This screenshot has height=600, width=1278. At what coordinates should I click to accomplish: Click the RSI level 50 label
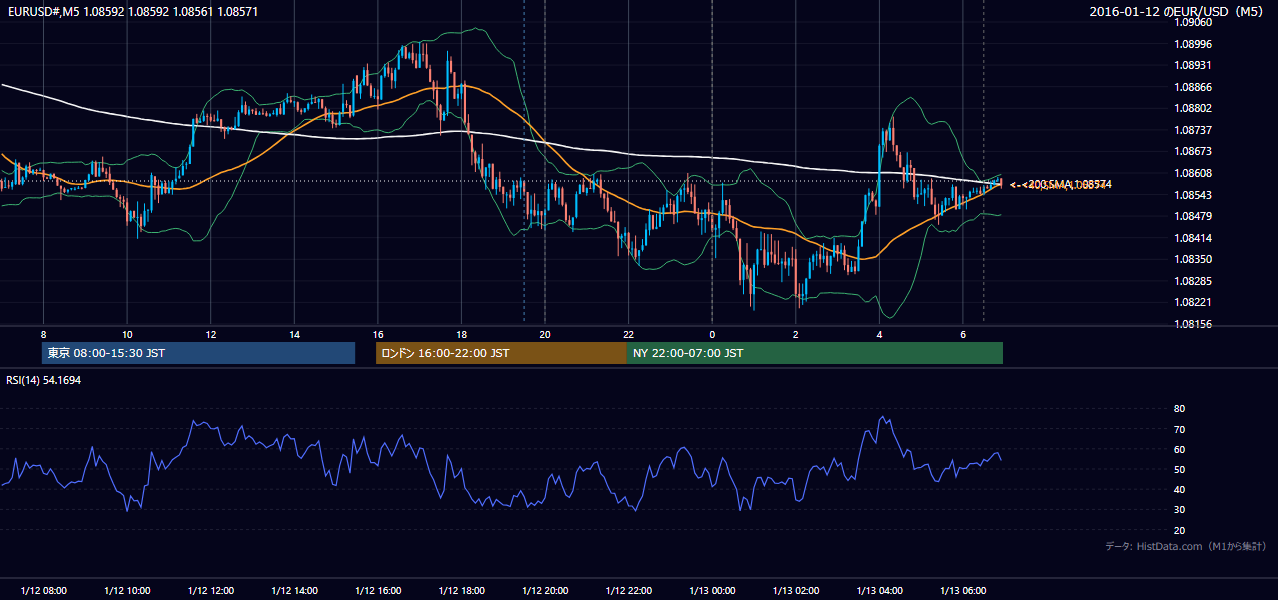pyautogui.click(x=1179, y=469)
